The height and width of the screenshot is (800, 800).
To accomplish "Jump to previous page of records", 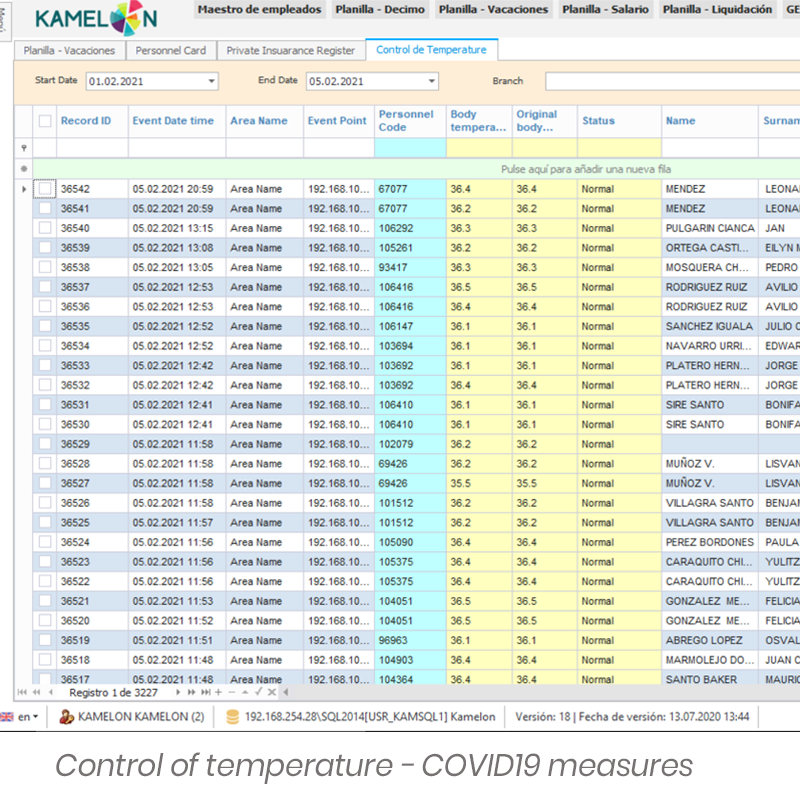I will click(x=36, y=692).
